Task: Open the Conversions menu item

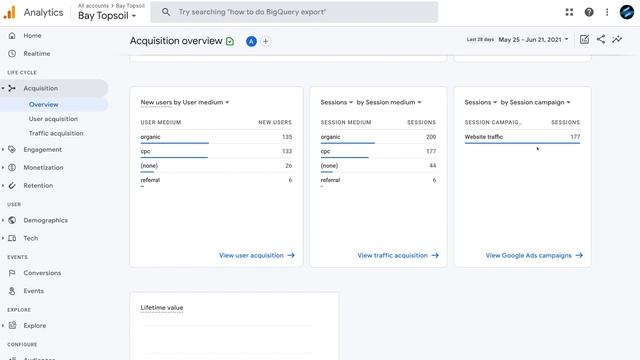Action: (x=42, y=273)
